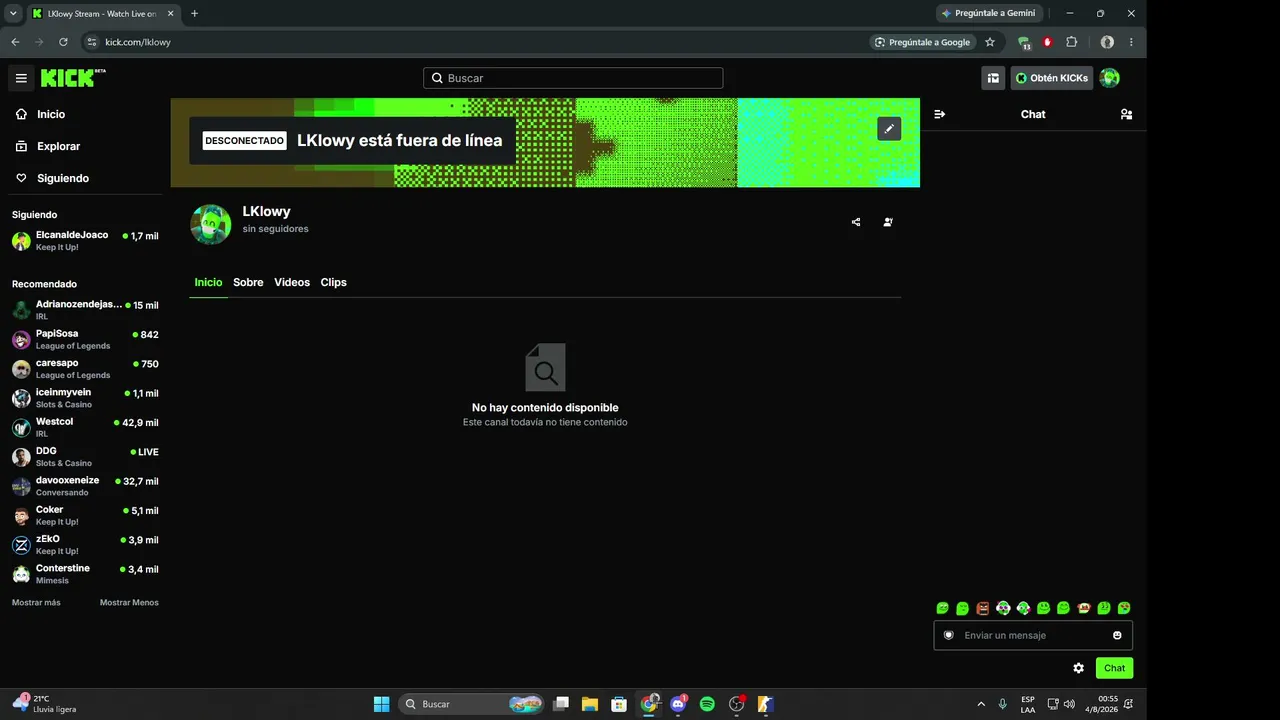This screenshot has height=720, width=1280.
Task: Open caresapo channel
Action: click(x=85, y=369)
